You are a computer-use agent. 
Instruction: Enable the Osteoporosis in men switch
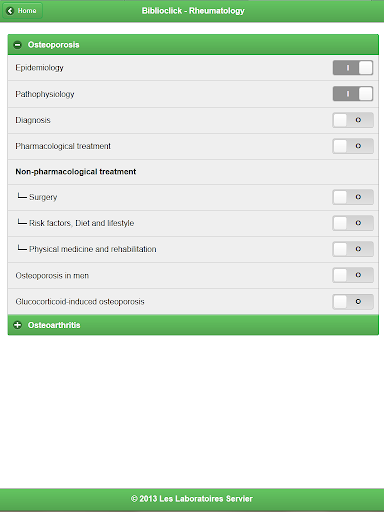353,275
